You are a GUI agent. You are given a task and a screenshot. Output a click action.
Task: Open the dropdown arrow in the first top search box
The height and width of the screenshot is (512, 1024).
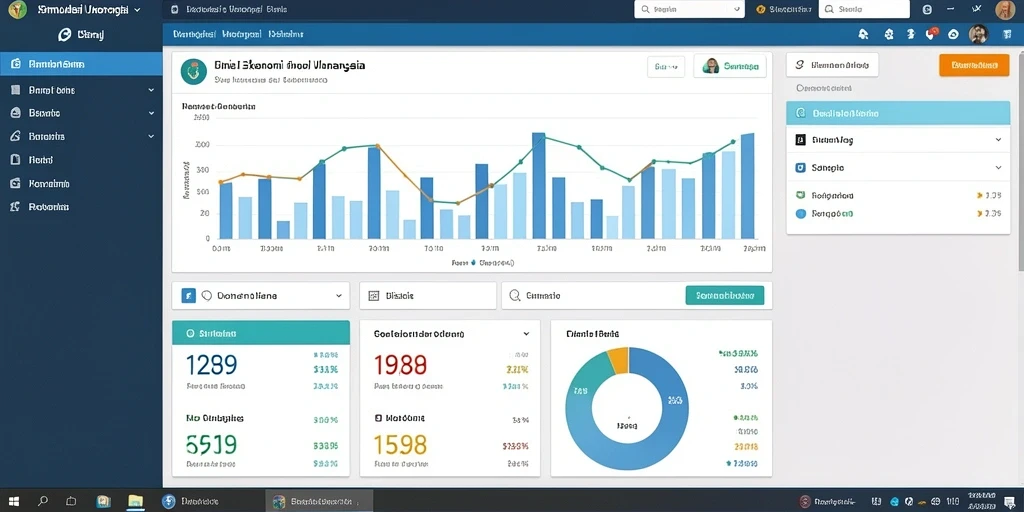point(737,10)
